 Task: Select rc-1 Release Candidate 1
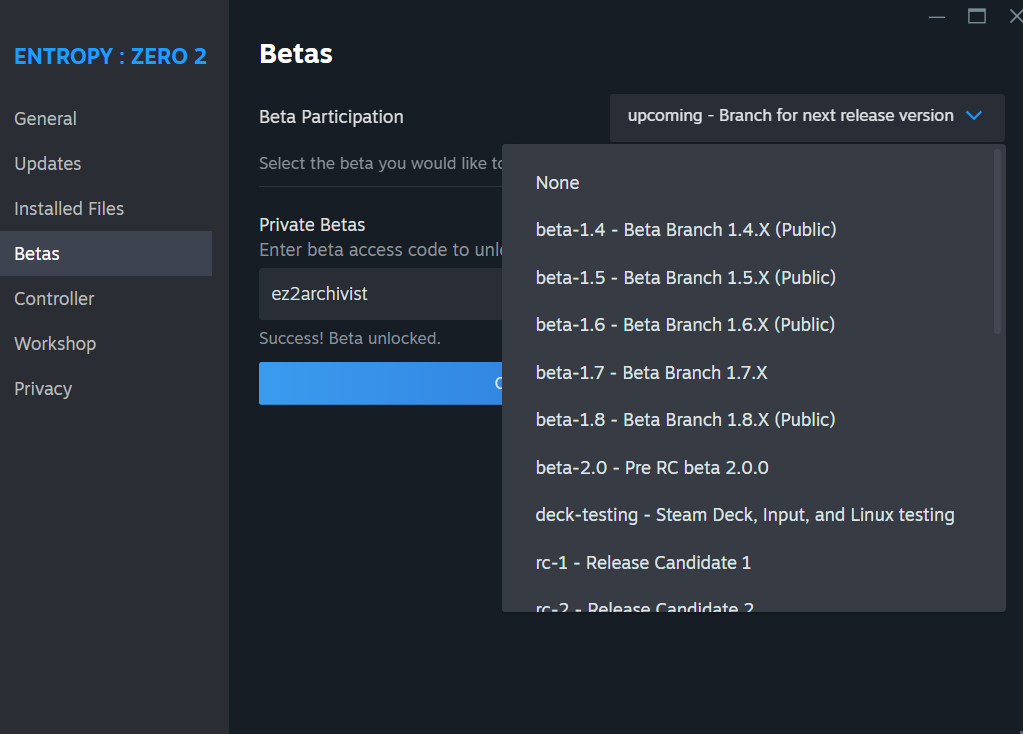[x=643, y=563]
